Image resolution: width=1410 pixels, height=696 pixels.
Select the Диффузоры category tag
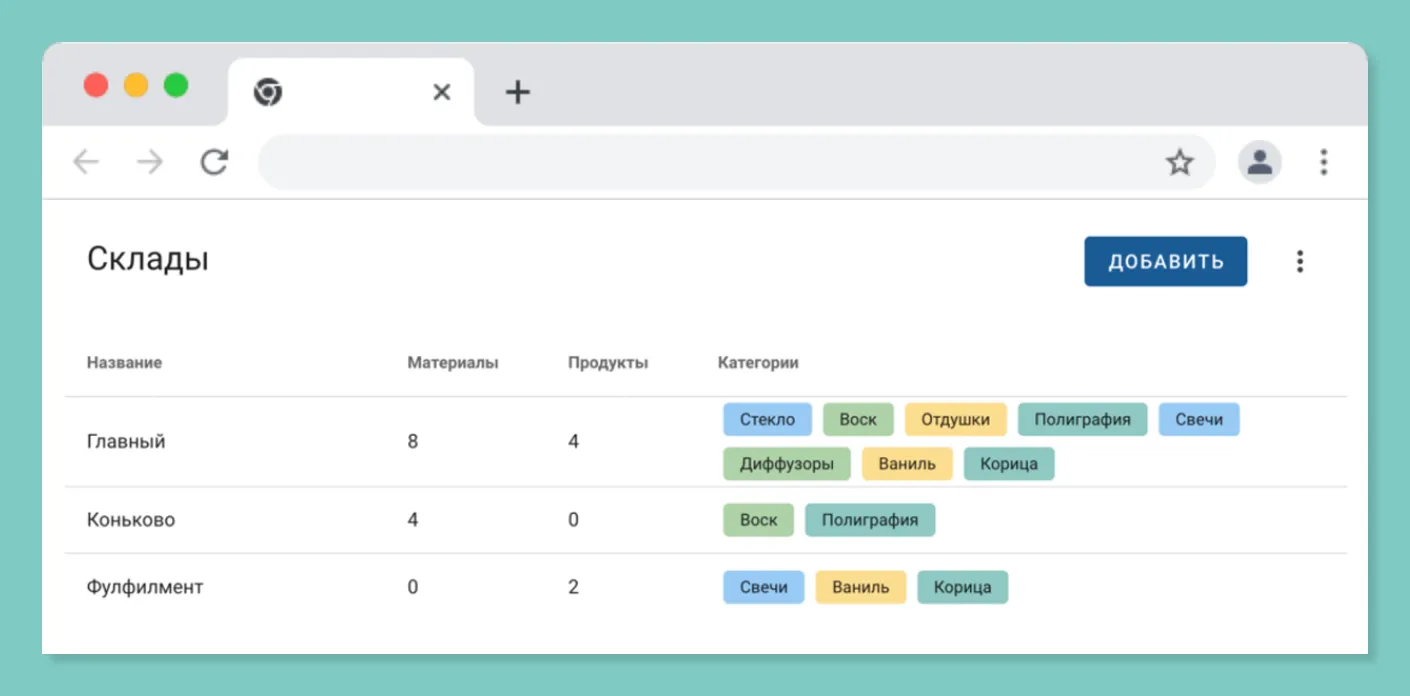click(787, 464)
